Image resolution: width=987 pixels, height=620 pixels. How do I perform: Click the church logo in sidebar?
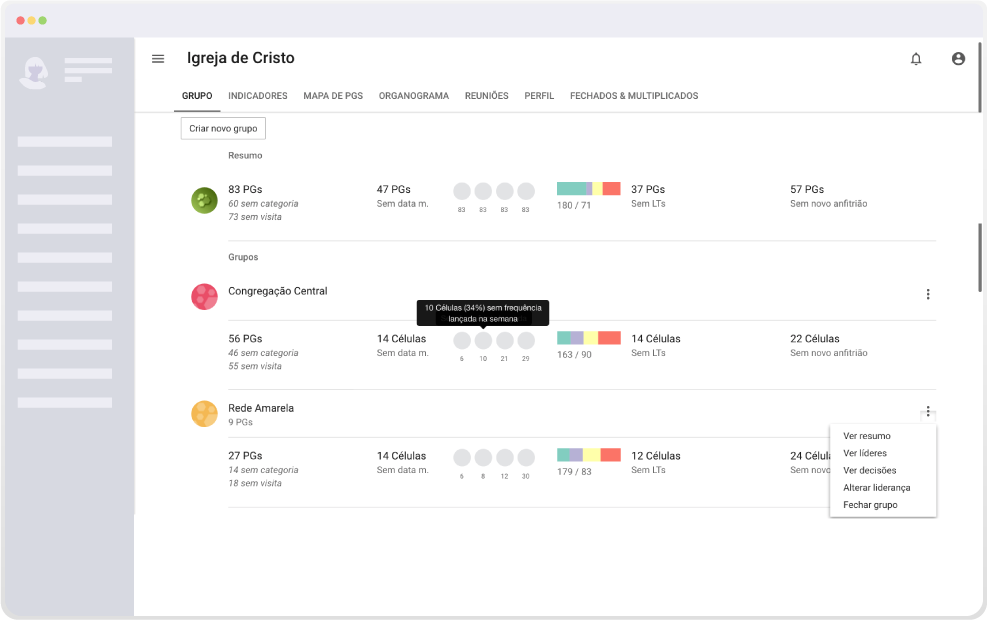pos(35,72)
